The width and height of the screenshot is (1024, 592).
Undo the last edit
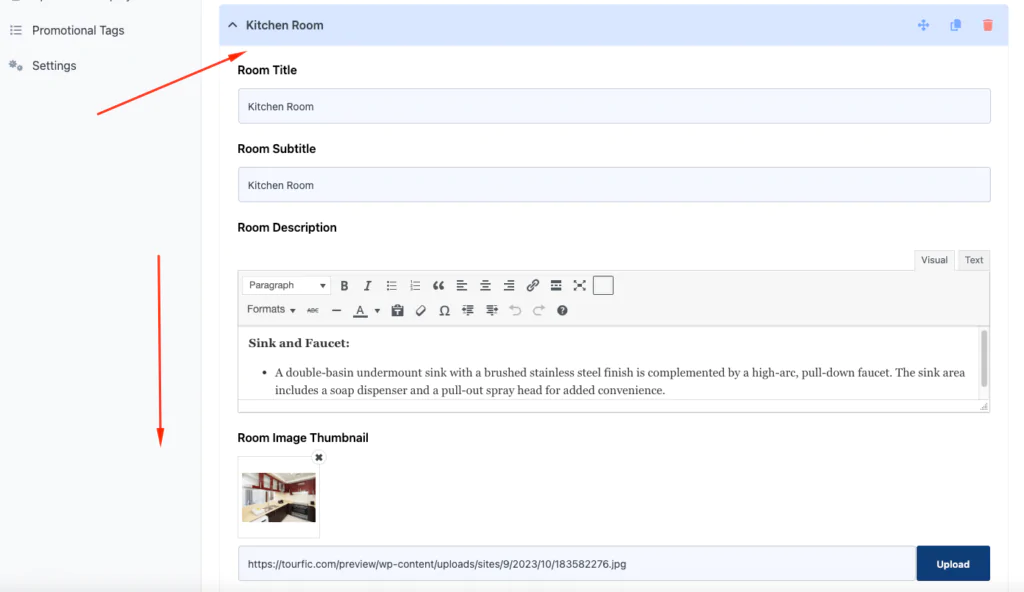[x=515, y=310]
